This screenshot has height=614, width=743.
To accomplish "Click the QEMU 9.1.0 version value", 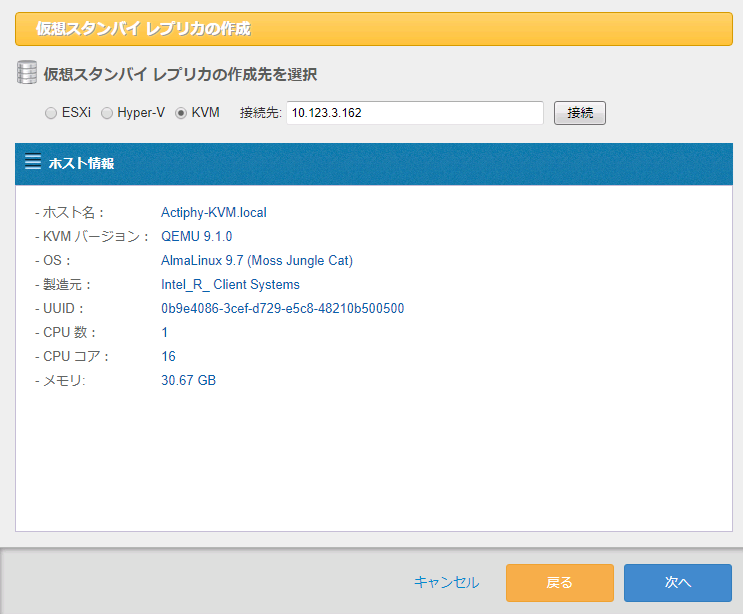I will [x=196, y=236].
